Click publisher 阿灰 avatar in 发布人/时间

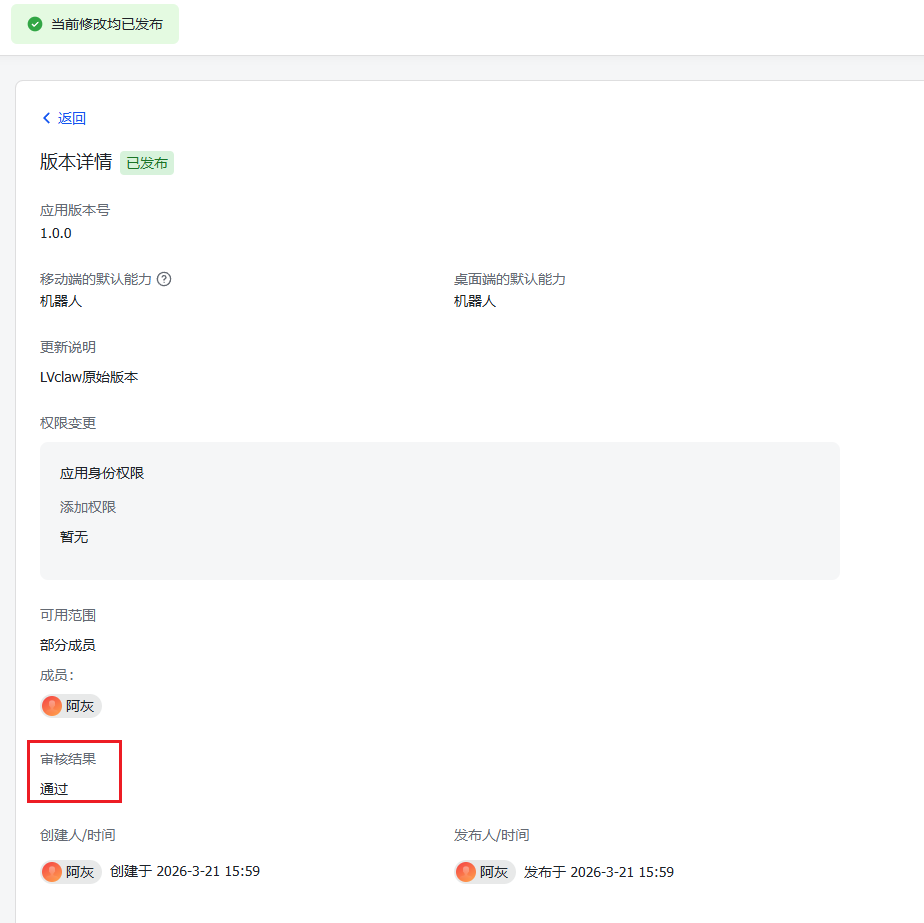(466, 872)
